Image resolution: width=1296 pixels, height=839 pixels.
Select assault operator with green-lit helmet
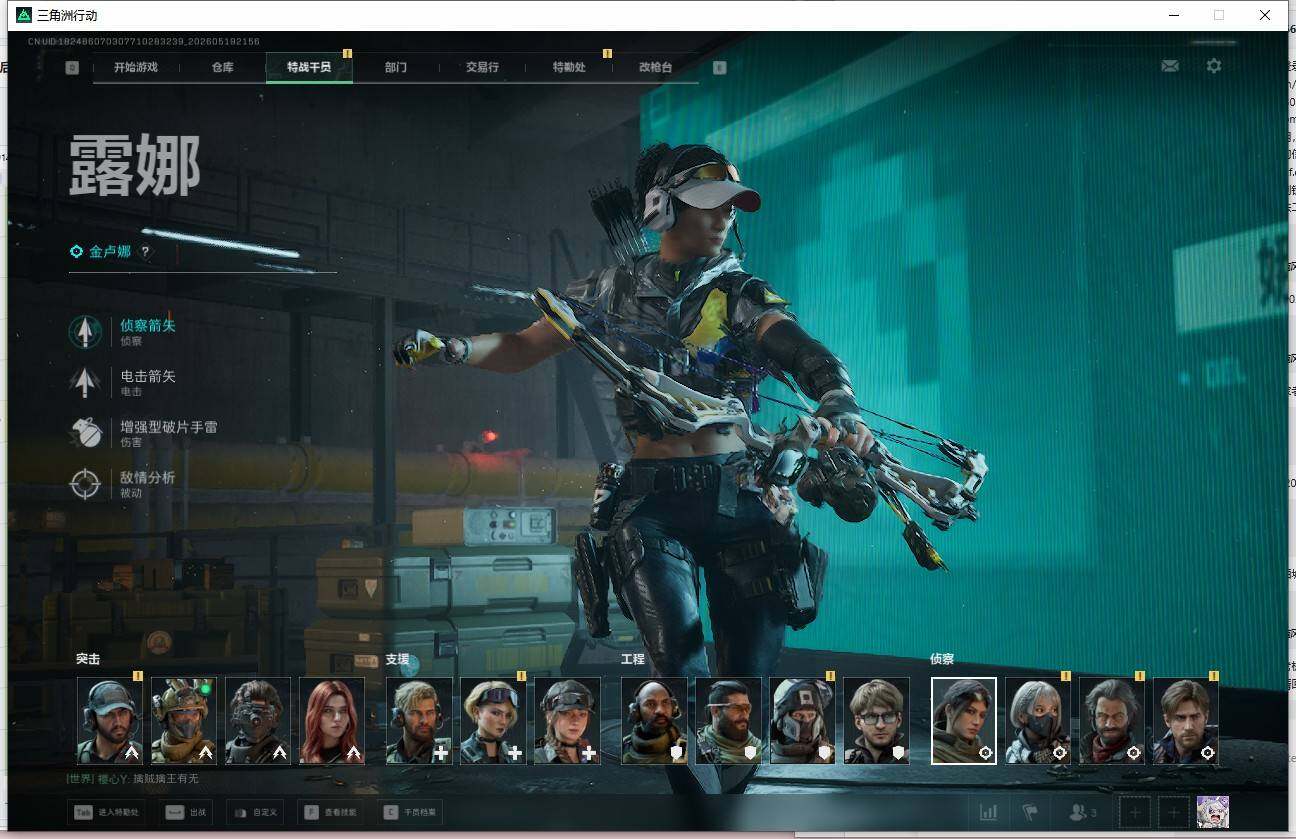point(184,721)
